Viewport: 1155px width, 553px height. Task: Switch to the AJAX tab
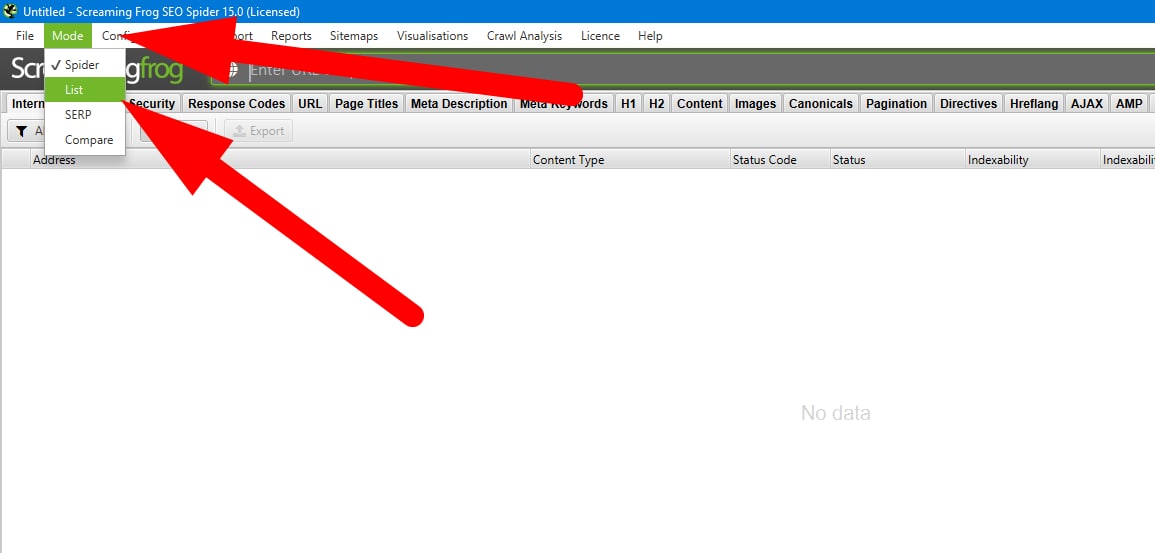coord(1086,104)
